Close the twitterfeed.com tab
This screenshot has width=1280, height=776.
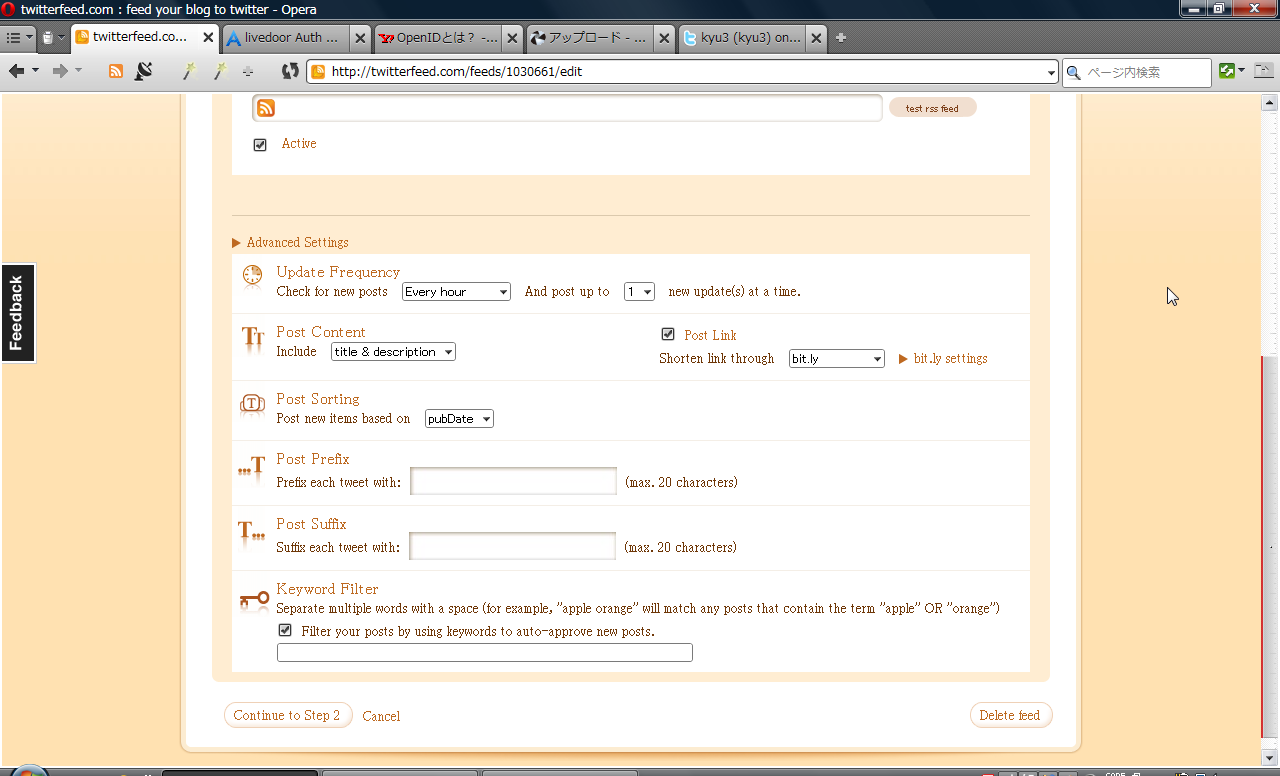coord(209,38)
